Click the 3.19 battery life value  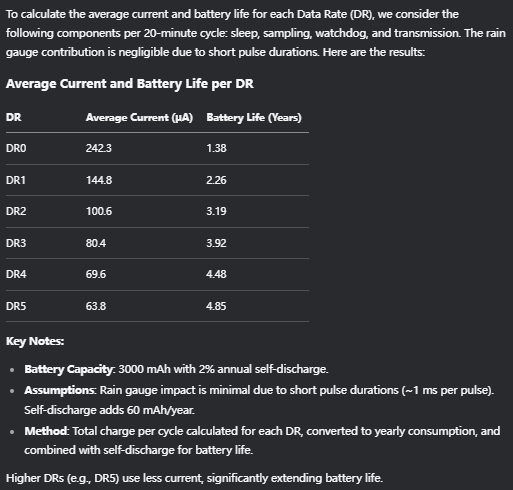click(x=216, y=211)
